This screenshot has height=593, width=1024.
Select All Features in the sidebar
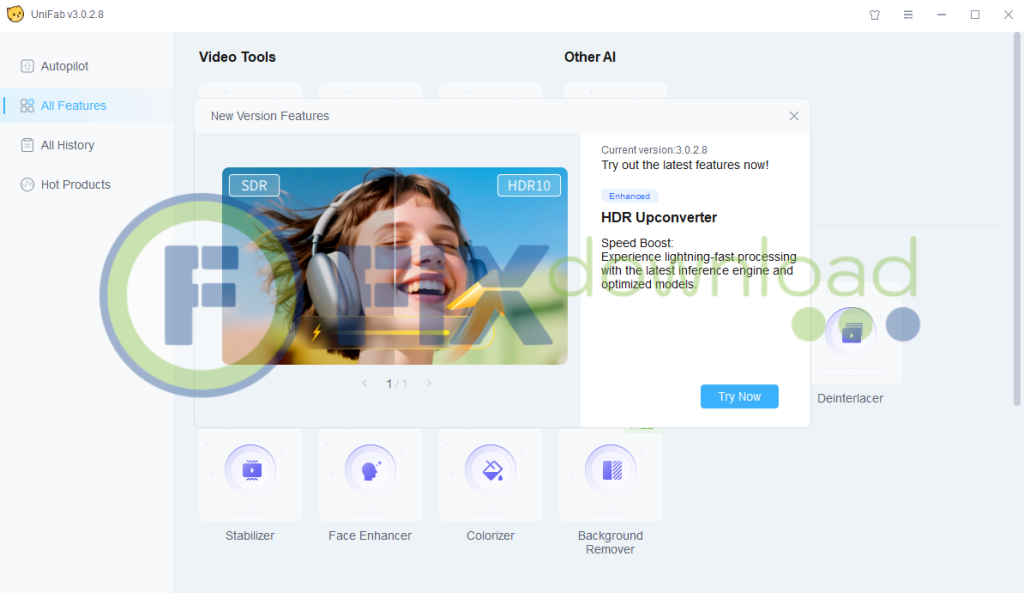(73, 106)
